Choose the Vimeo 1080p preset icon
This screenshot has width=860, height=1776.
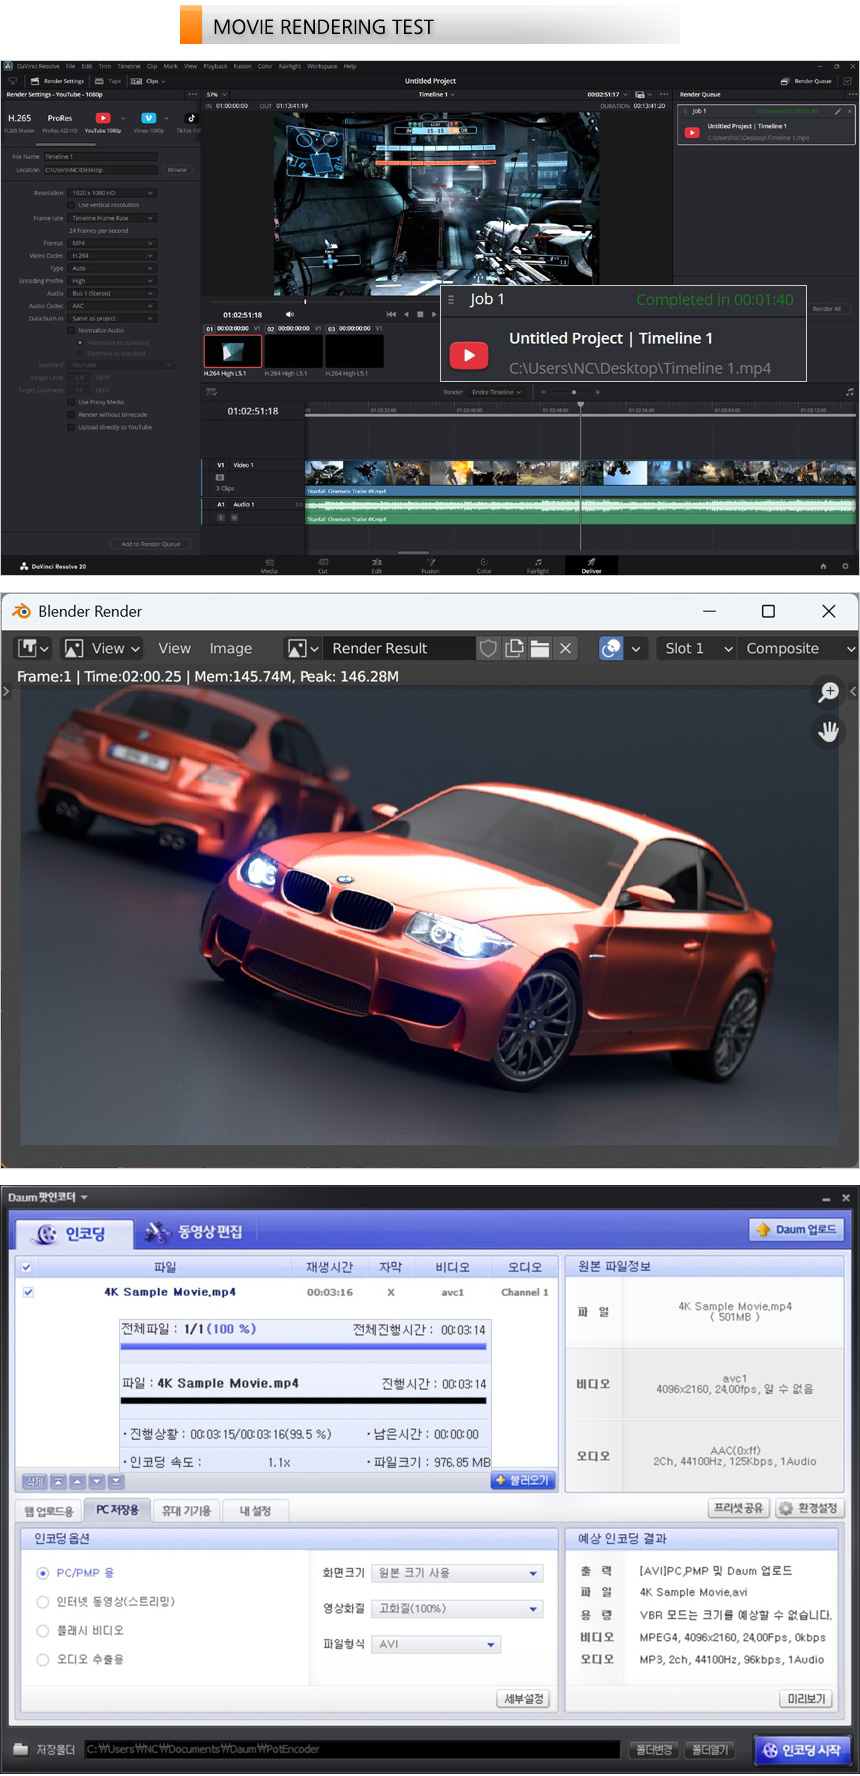click(148, 119)
